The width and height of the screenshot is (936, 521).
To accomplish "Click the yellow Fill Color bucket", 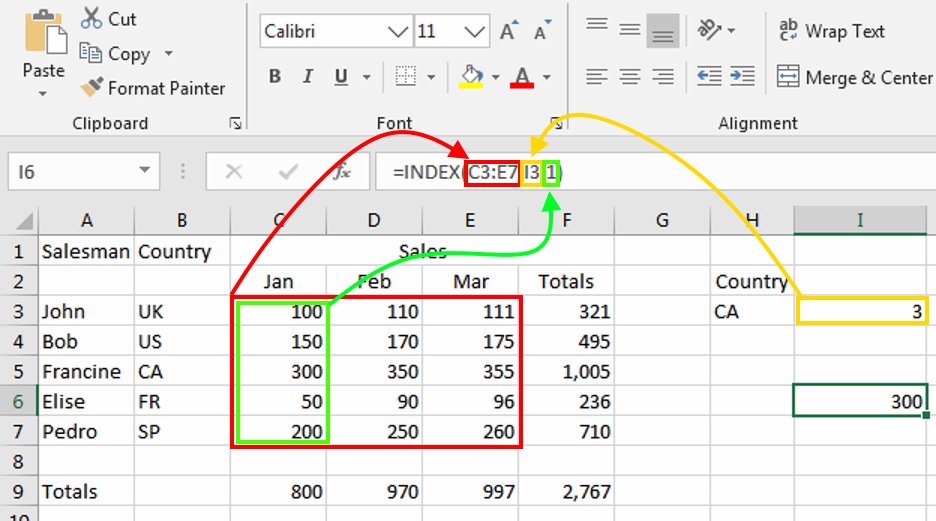I will coord(470,76).
